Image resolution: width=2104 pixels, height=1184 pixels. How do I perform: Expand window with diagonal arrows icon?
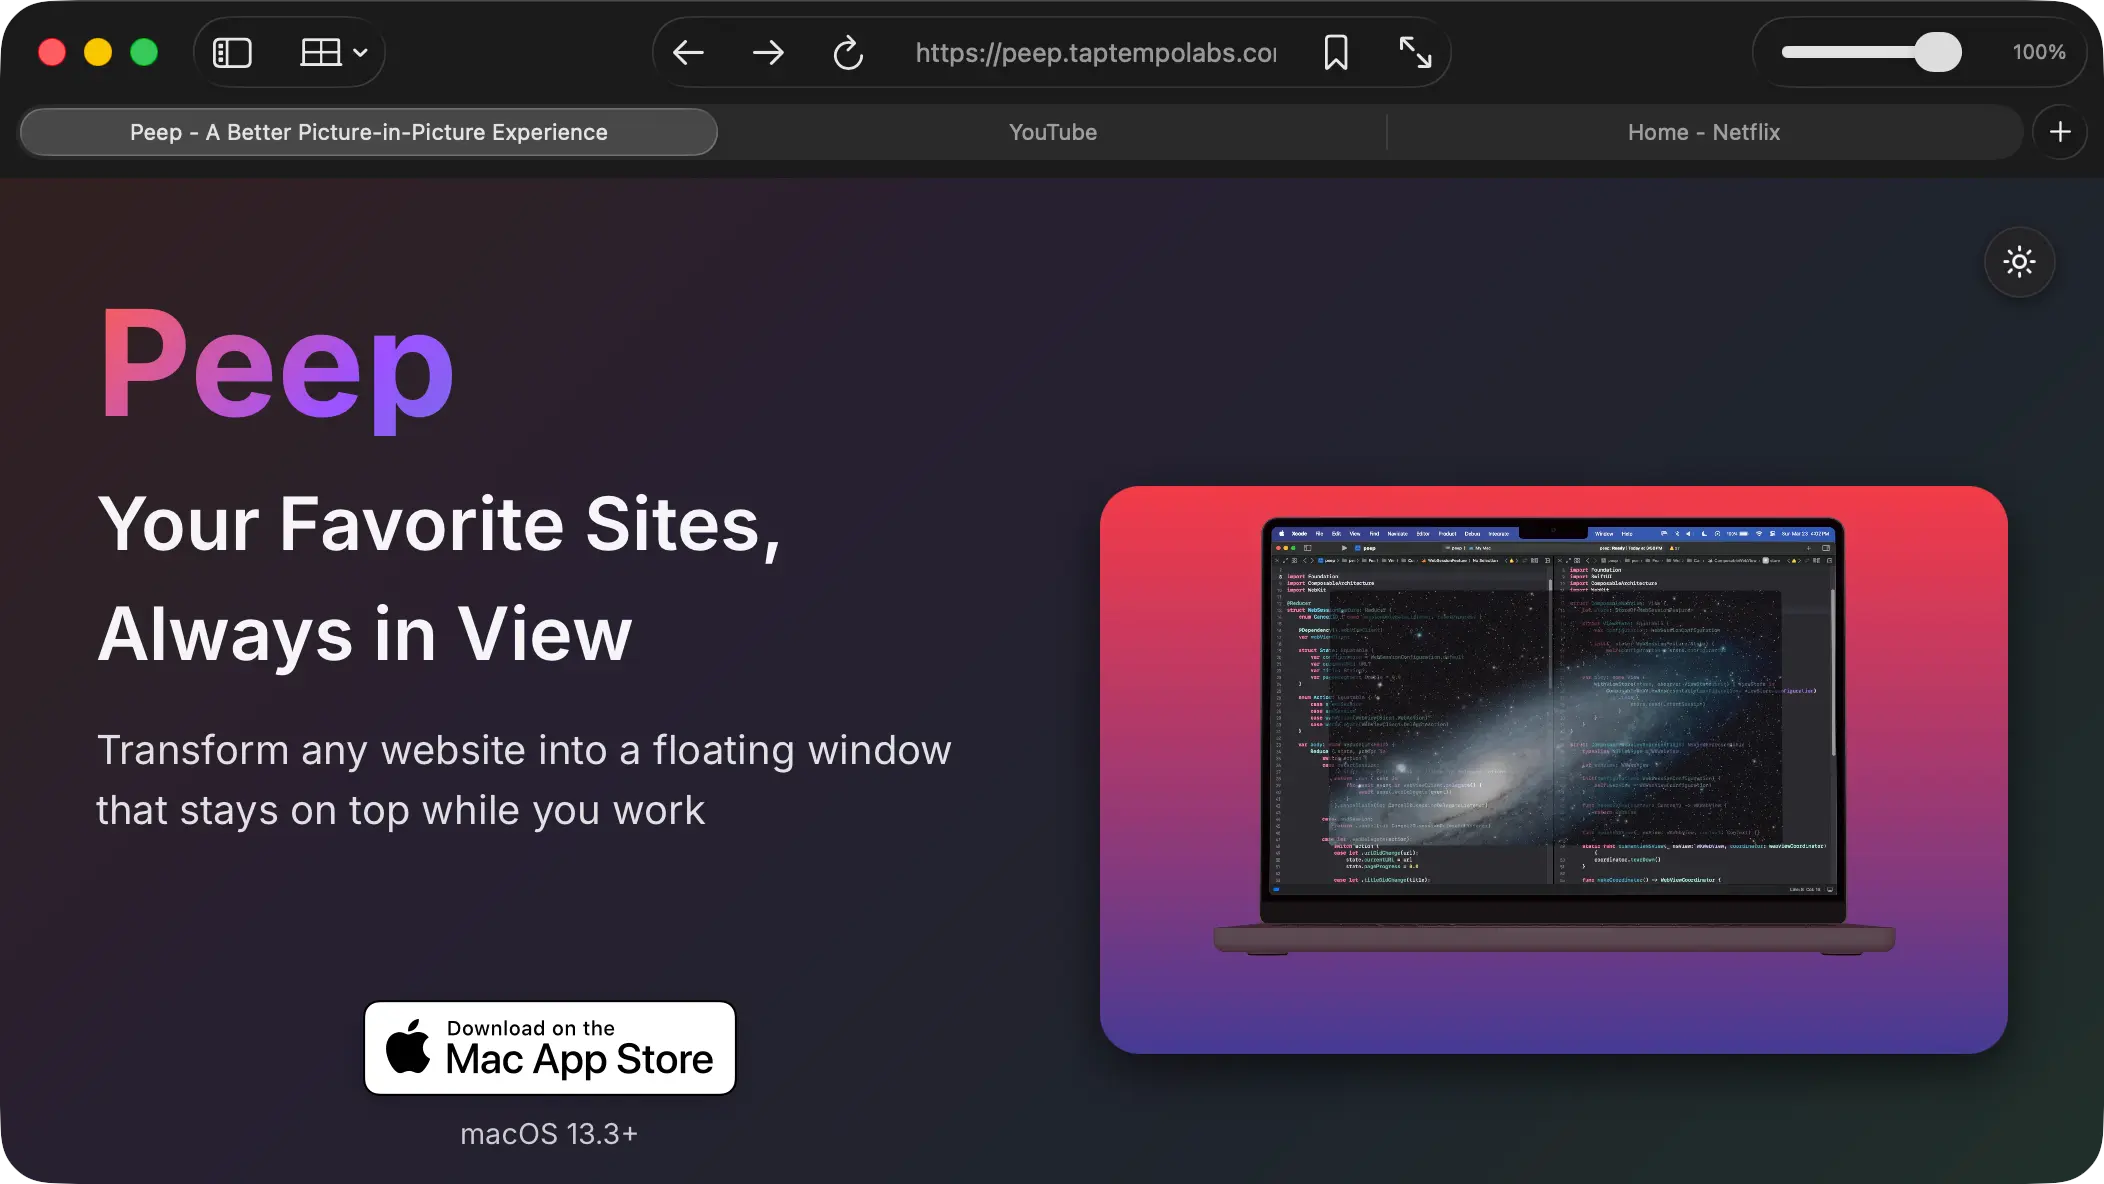coord(1415,52)
